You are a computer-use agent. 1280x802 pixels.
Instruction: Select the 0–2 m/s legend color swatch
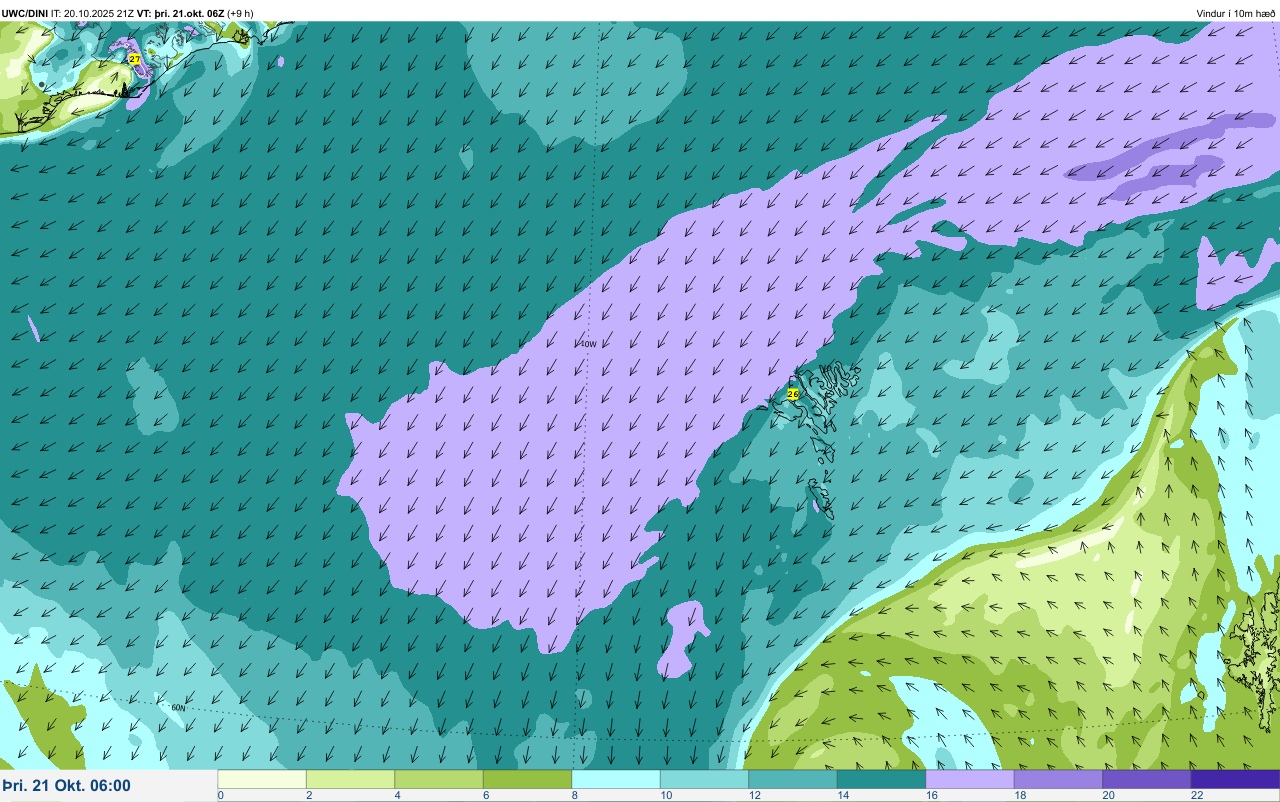pos(262,779)
